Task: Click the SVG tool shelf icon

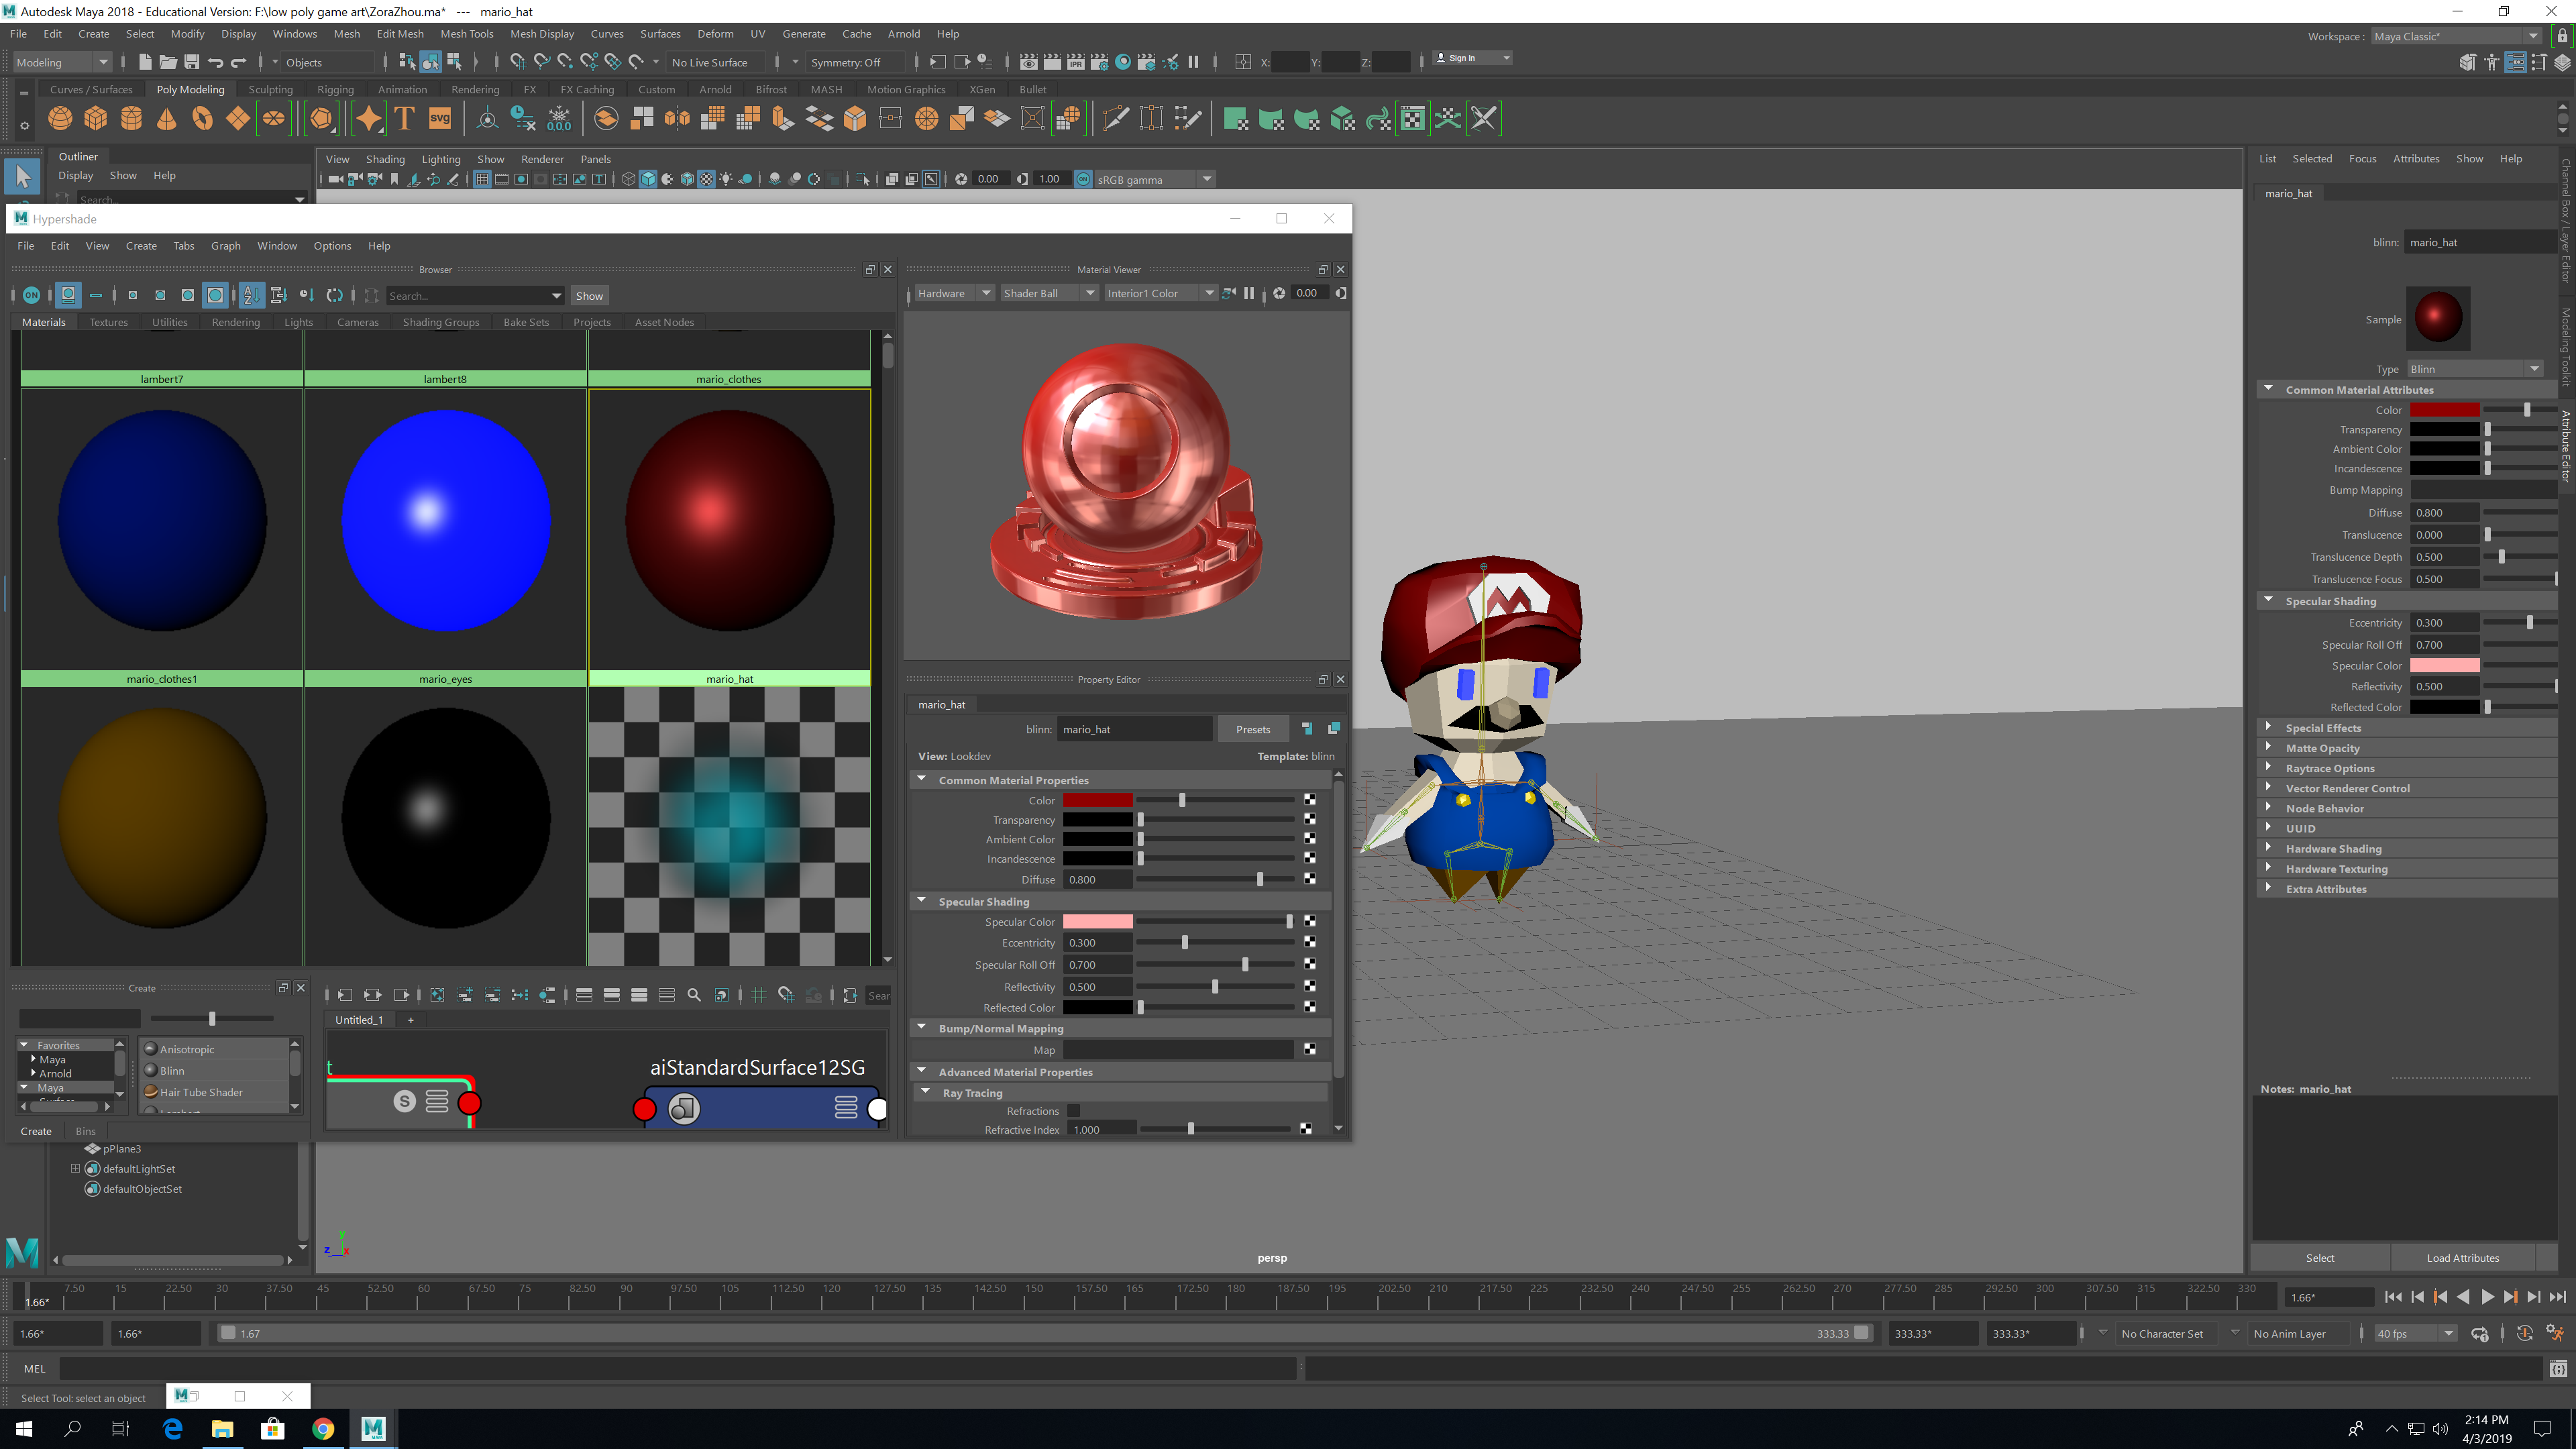Action: pyautogui.click(x=440, y=119)
